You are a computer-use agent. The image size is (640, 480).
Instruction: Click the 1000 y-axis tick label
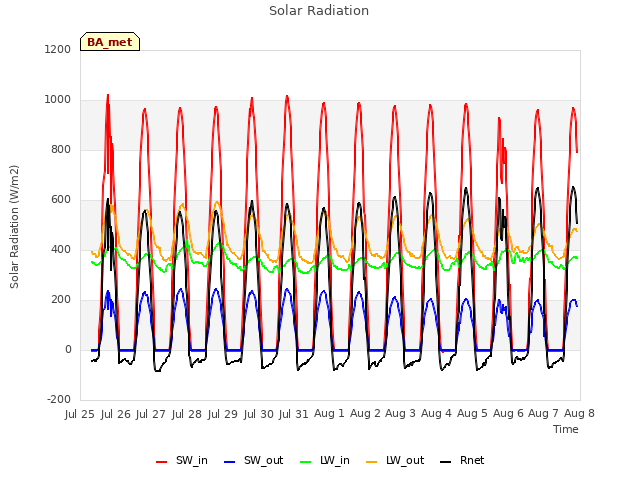[x=58, y=100]
